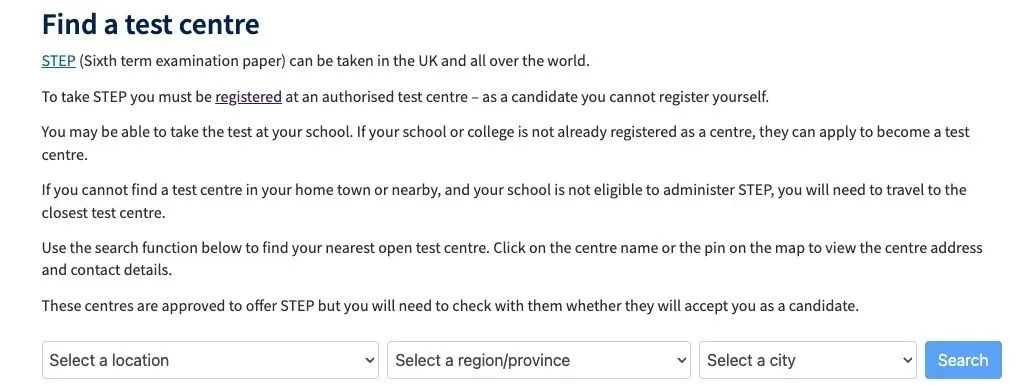The width and height of the screenshot is (1019, 385).
Task: Click the 'These centres are approved to offer STEP' paragraph
Action: [450, 306]
